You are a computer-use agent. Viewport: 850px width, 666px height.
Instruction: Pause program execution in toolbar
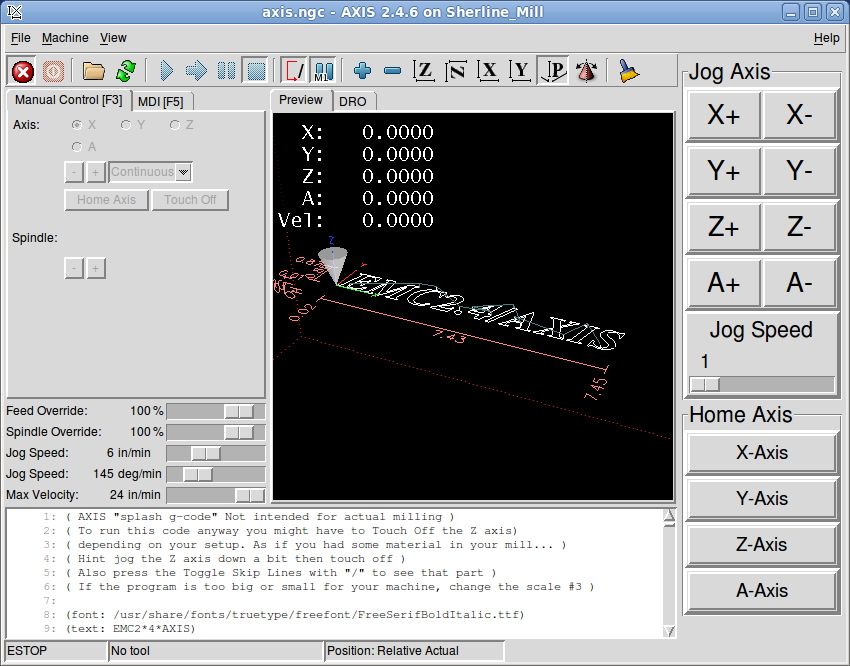(x=226, y=71)
